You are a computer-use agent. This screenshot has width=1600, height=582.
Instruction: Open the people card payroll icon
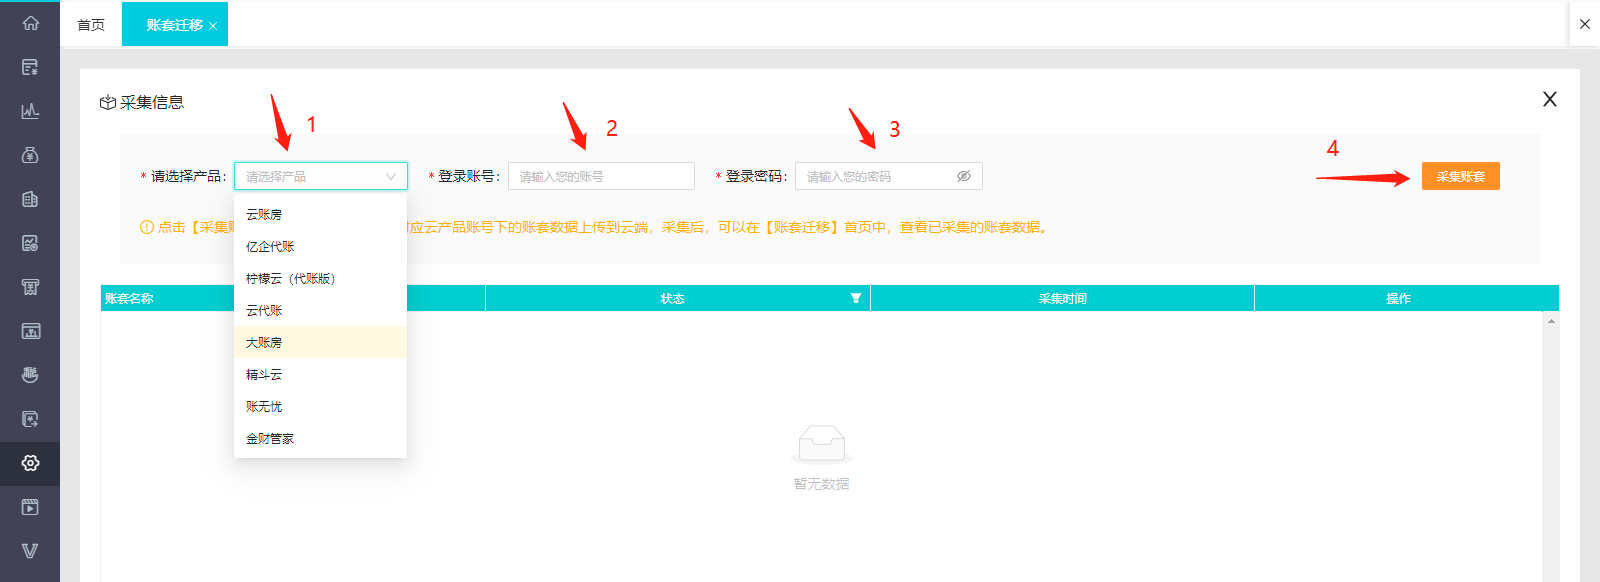(x=30, y=331)
